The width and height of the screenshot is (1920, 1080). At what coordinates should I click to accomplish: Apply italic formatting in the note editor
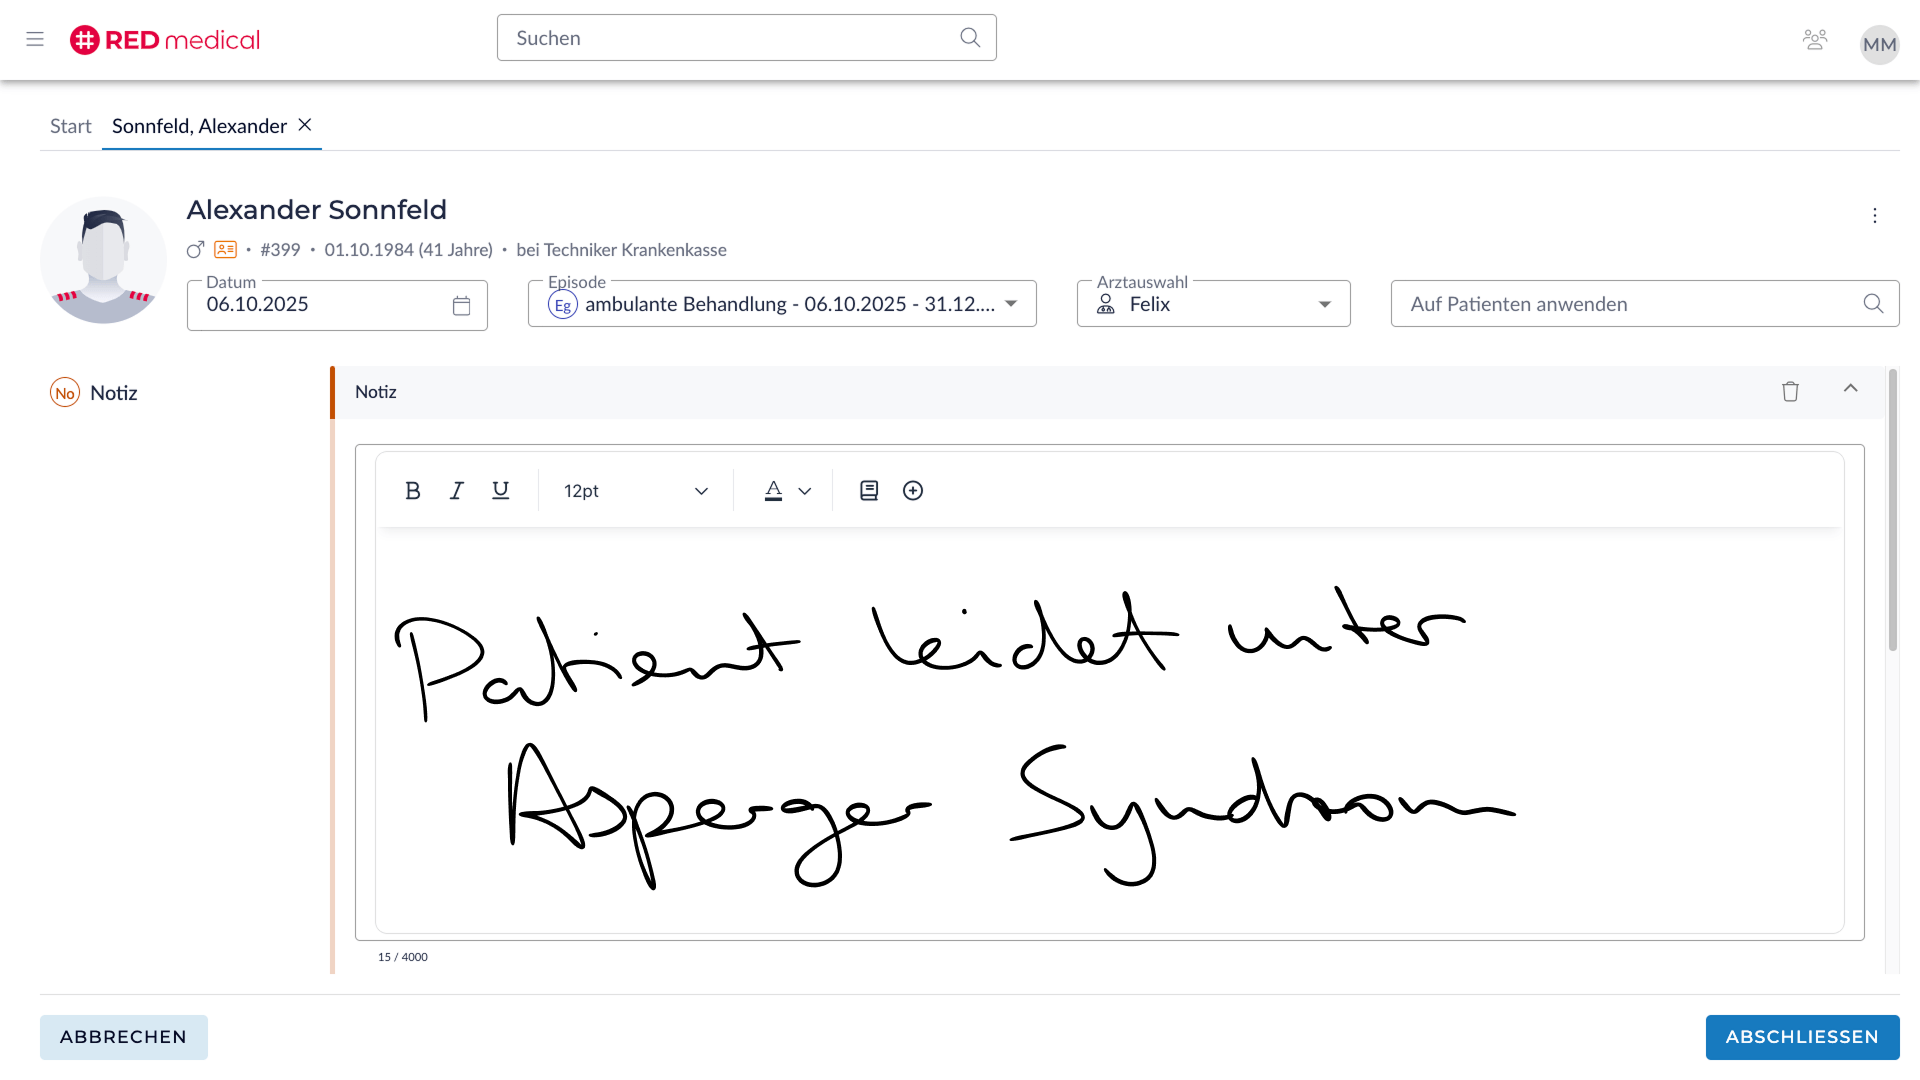pos(456,490)
